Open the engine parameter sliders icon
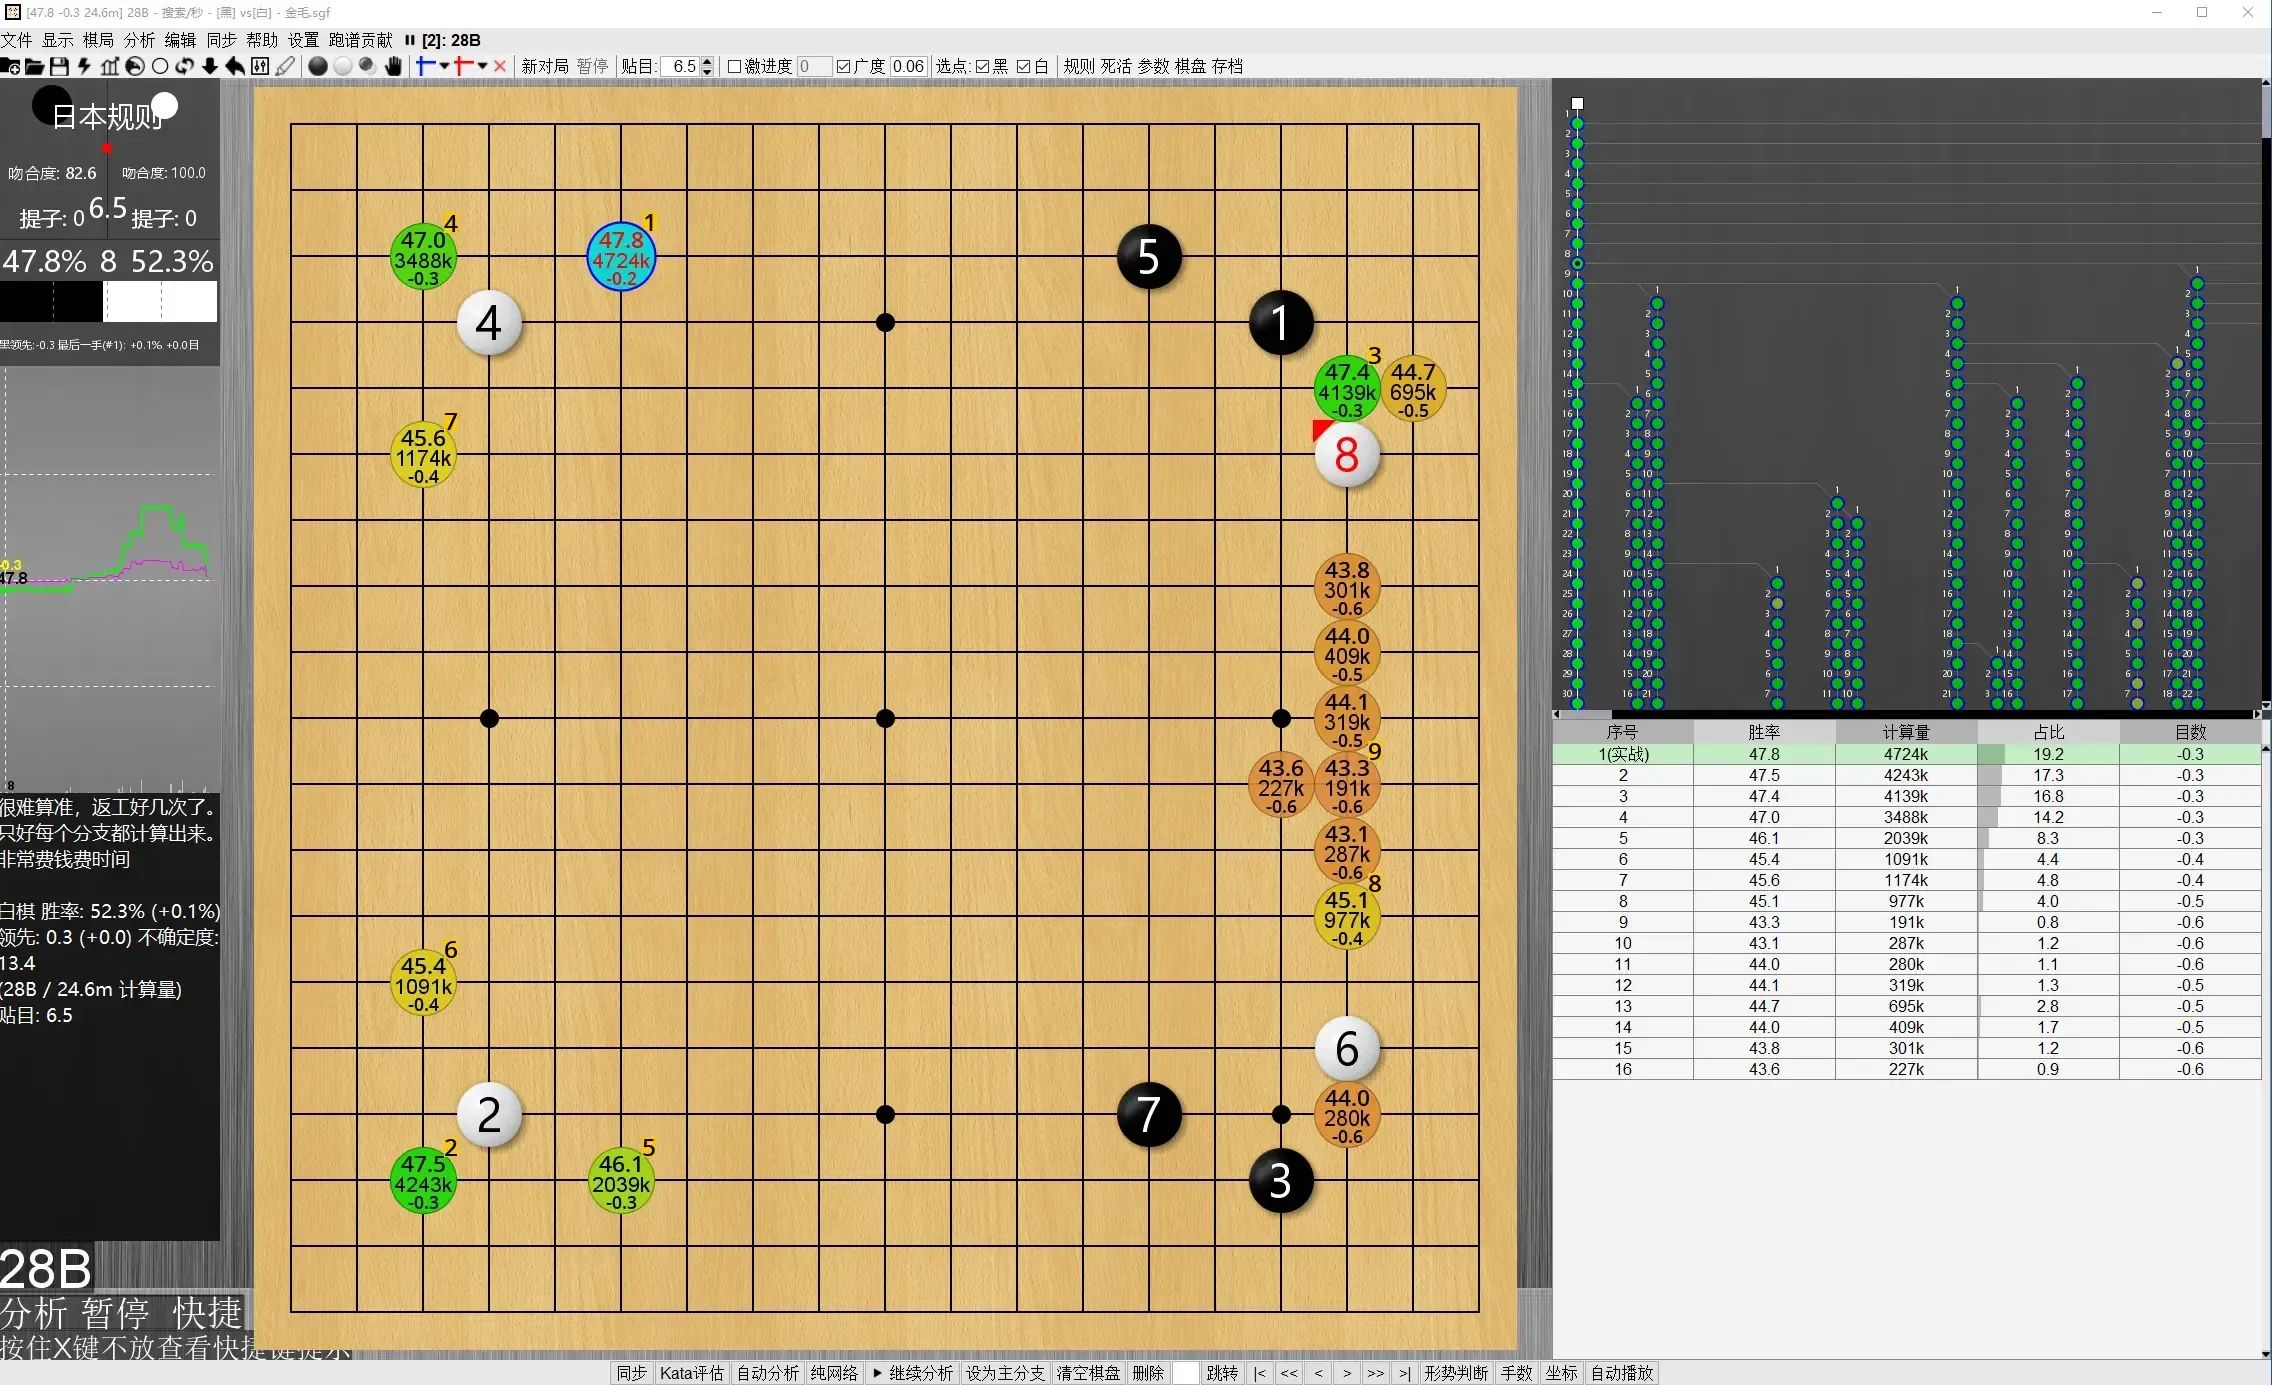The width and height of the screenshot is (2272, 1385). click(260, 67)
